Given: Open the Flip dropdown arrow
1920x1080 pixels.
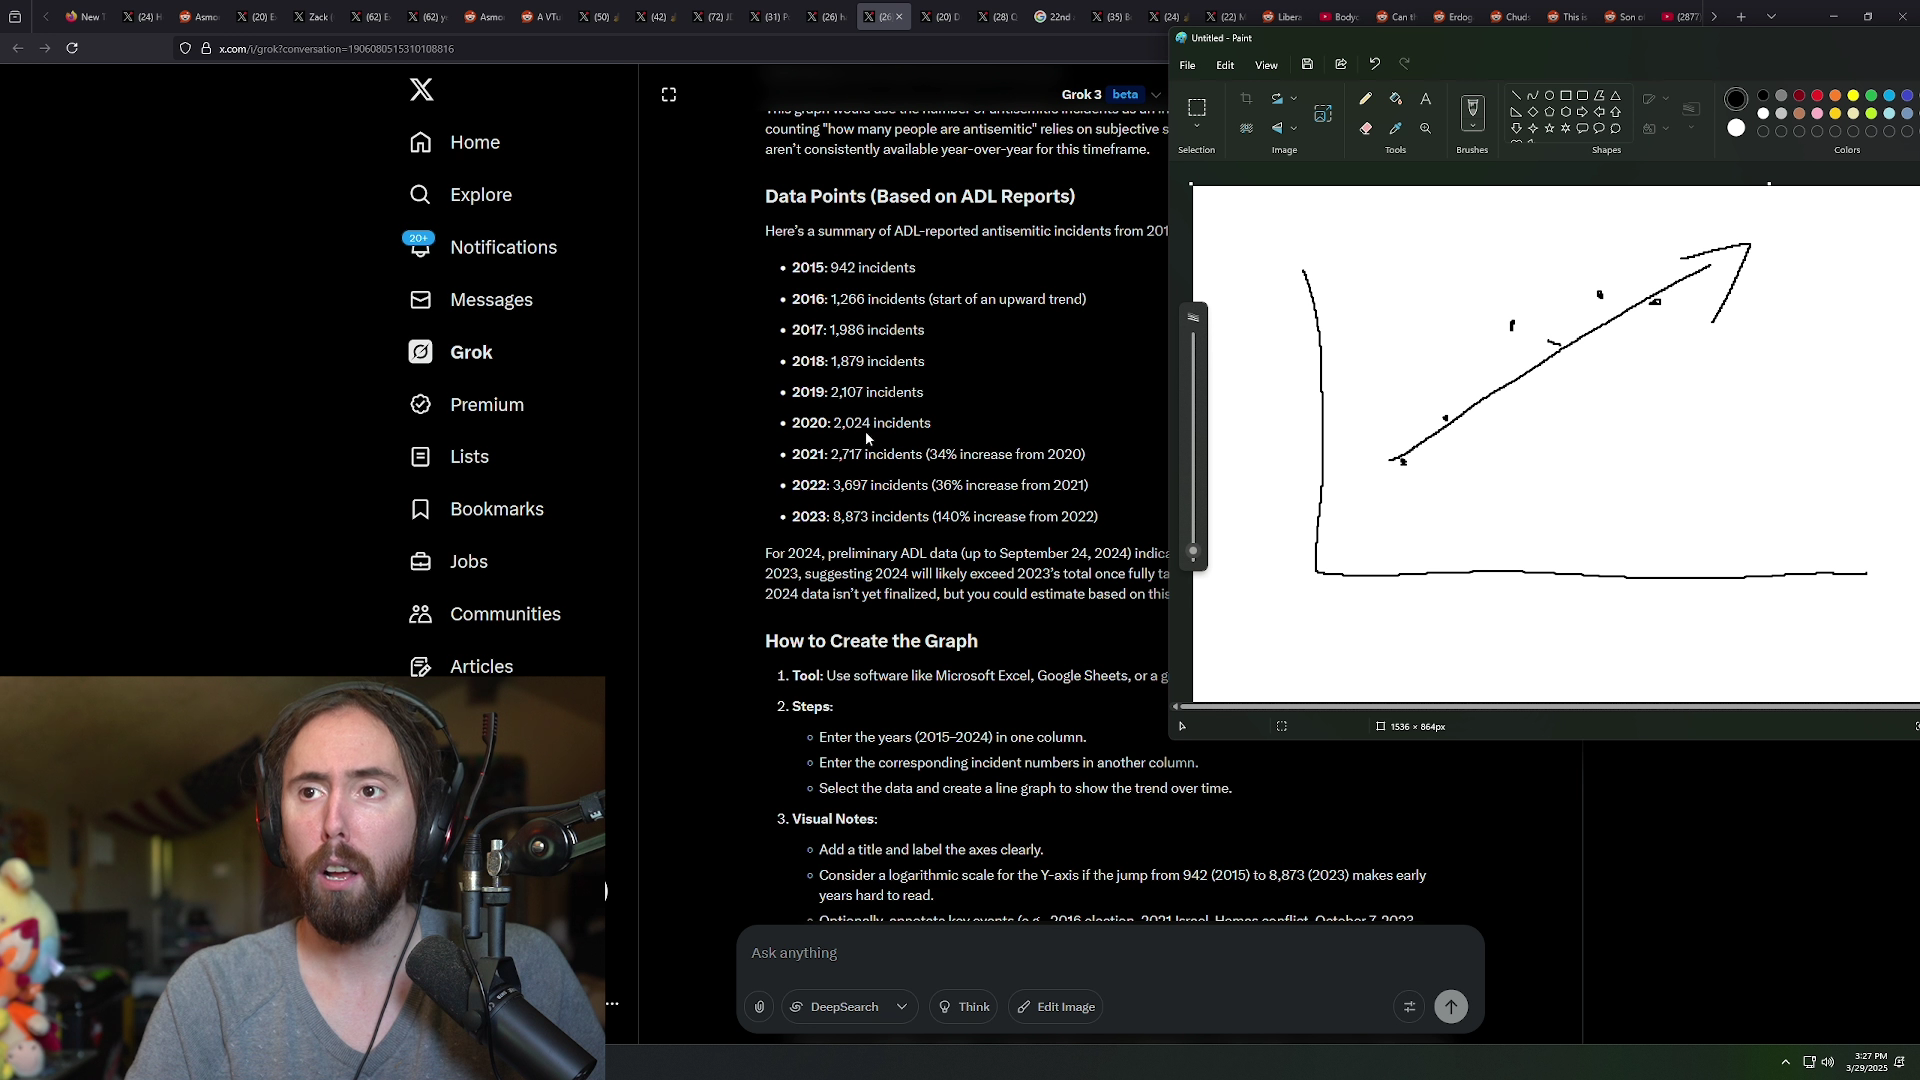Looking at the screenshot, I should tap(1294, 128).
